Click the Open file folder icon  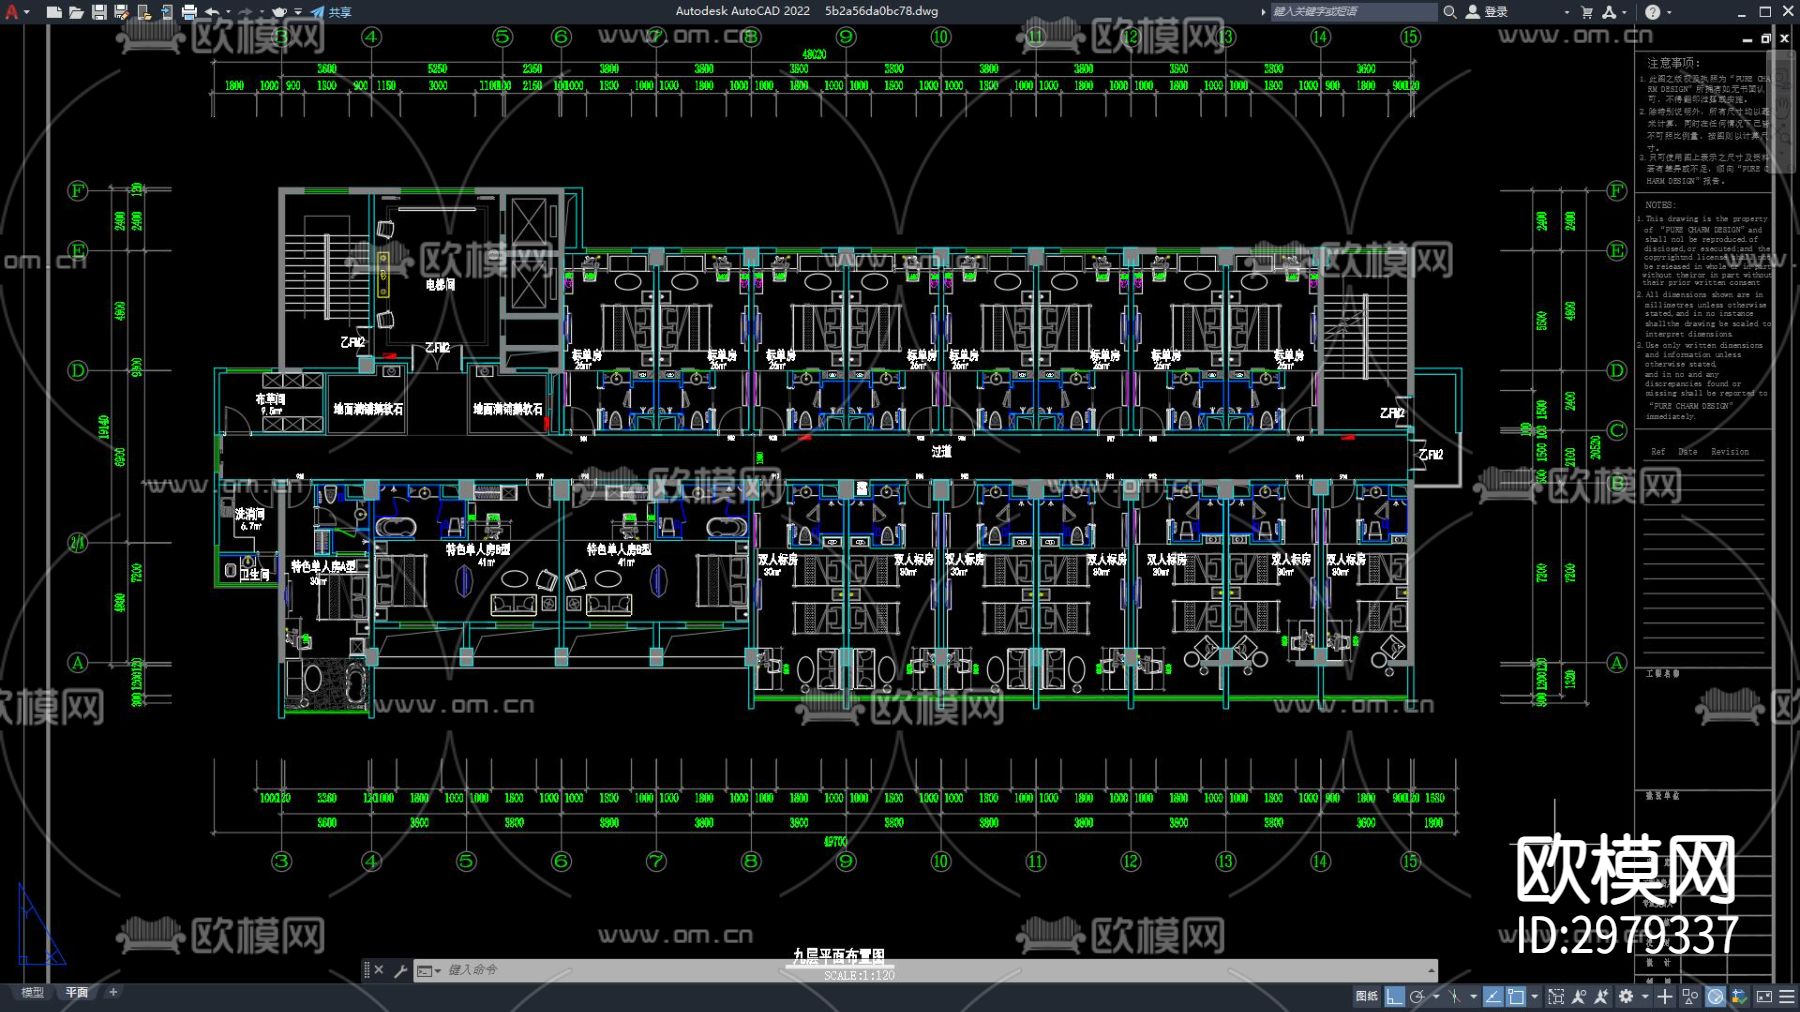click(76, 12)
